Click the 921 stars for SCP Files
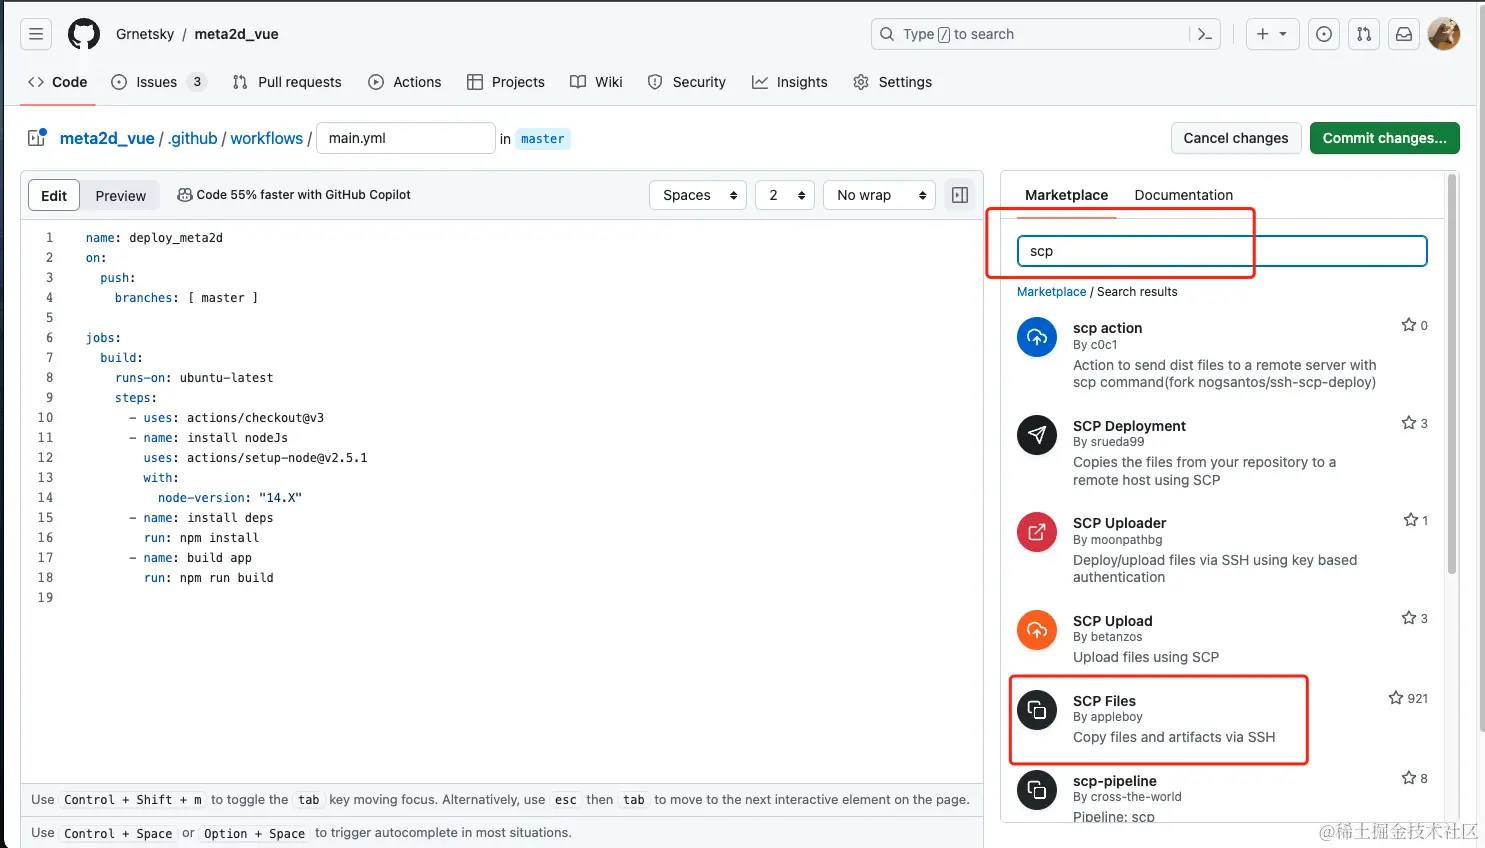 click(x=1408, y=698)
